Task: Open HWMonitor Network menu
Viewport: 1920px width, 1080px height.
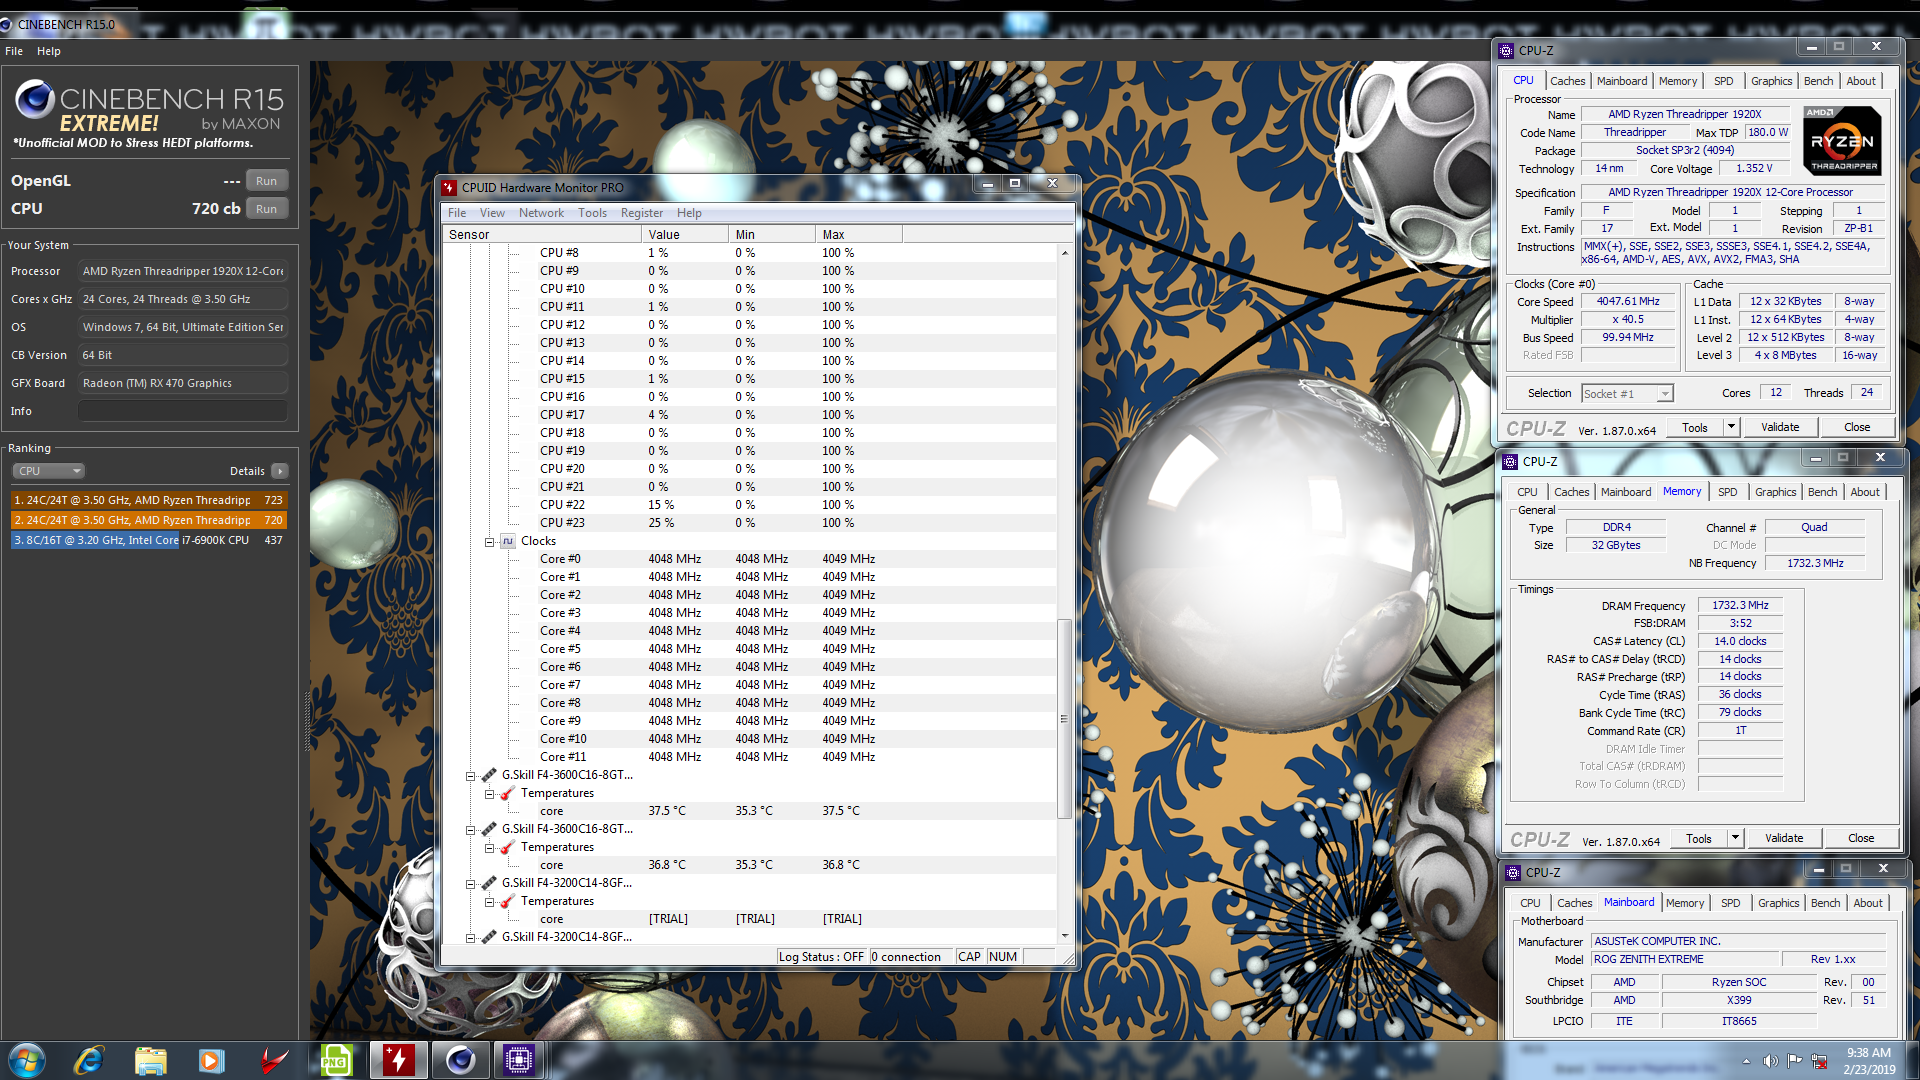Action: point(541,213)
